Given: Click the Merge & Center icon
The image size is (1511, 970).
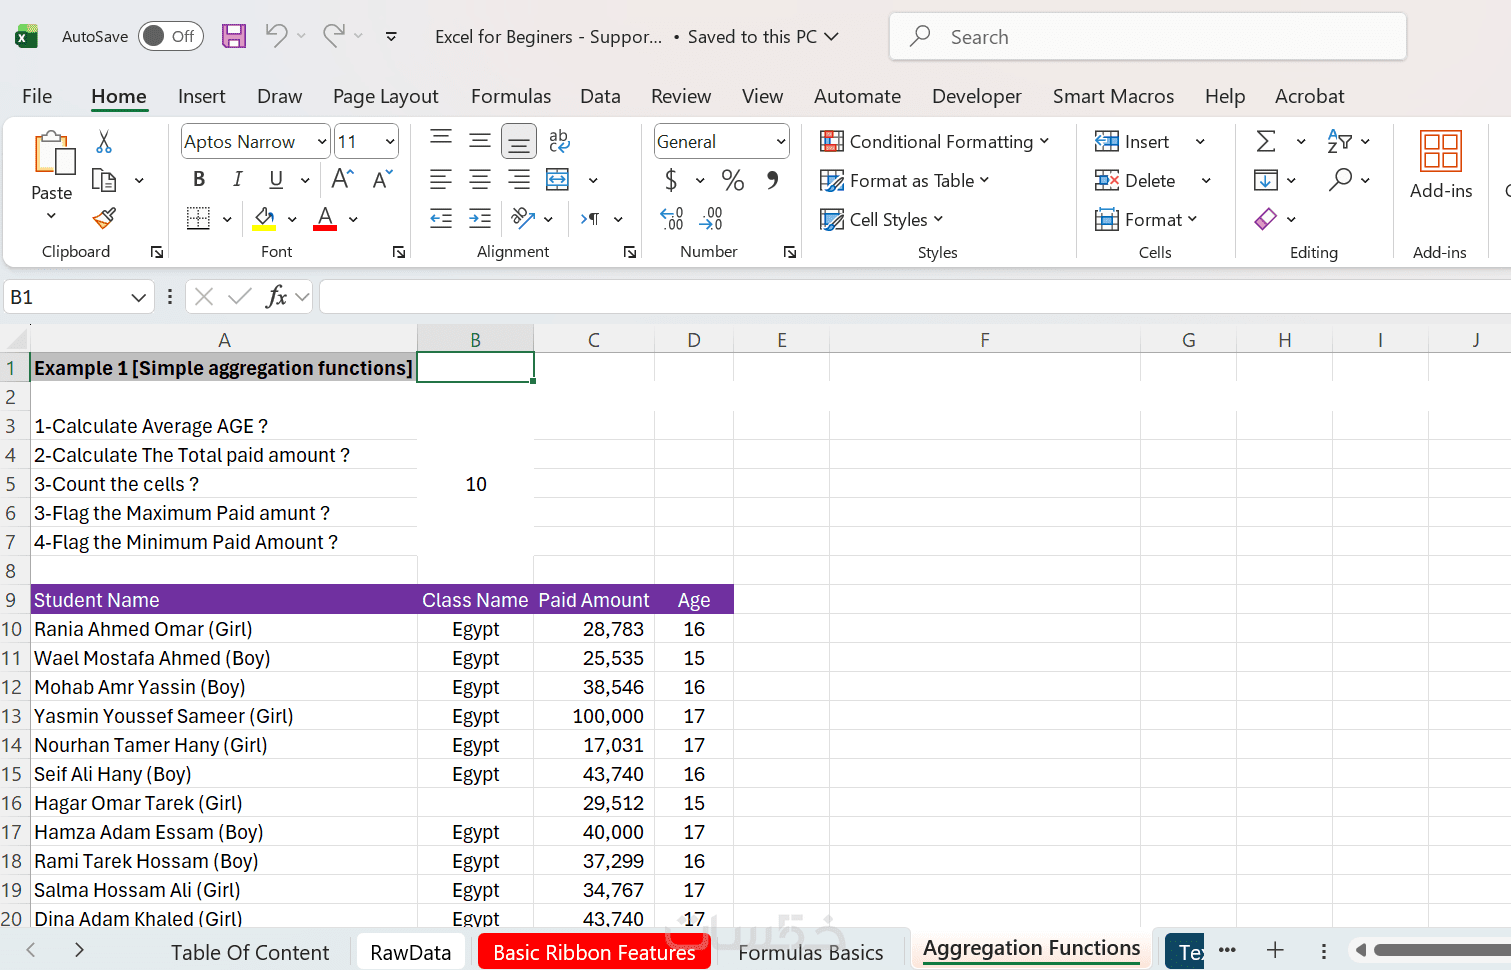Looking at the screenshot, I should point(558,180).
